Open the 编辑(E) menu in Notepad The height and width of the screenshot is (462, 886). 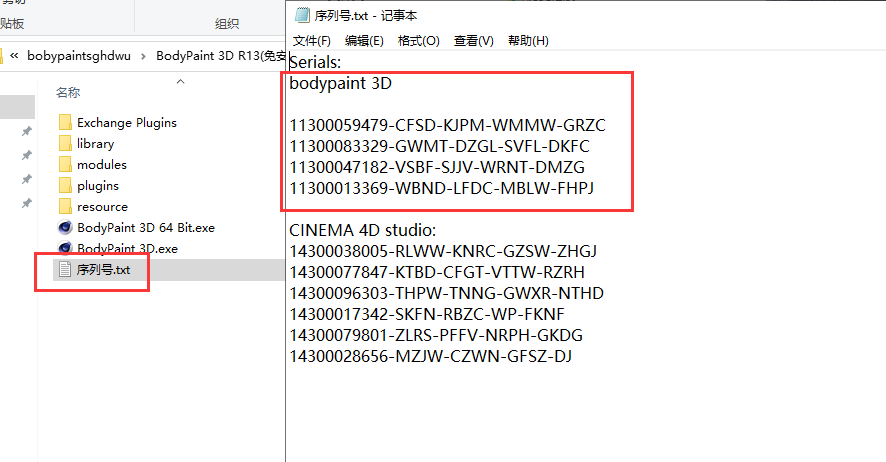pos(364,41)
